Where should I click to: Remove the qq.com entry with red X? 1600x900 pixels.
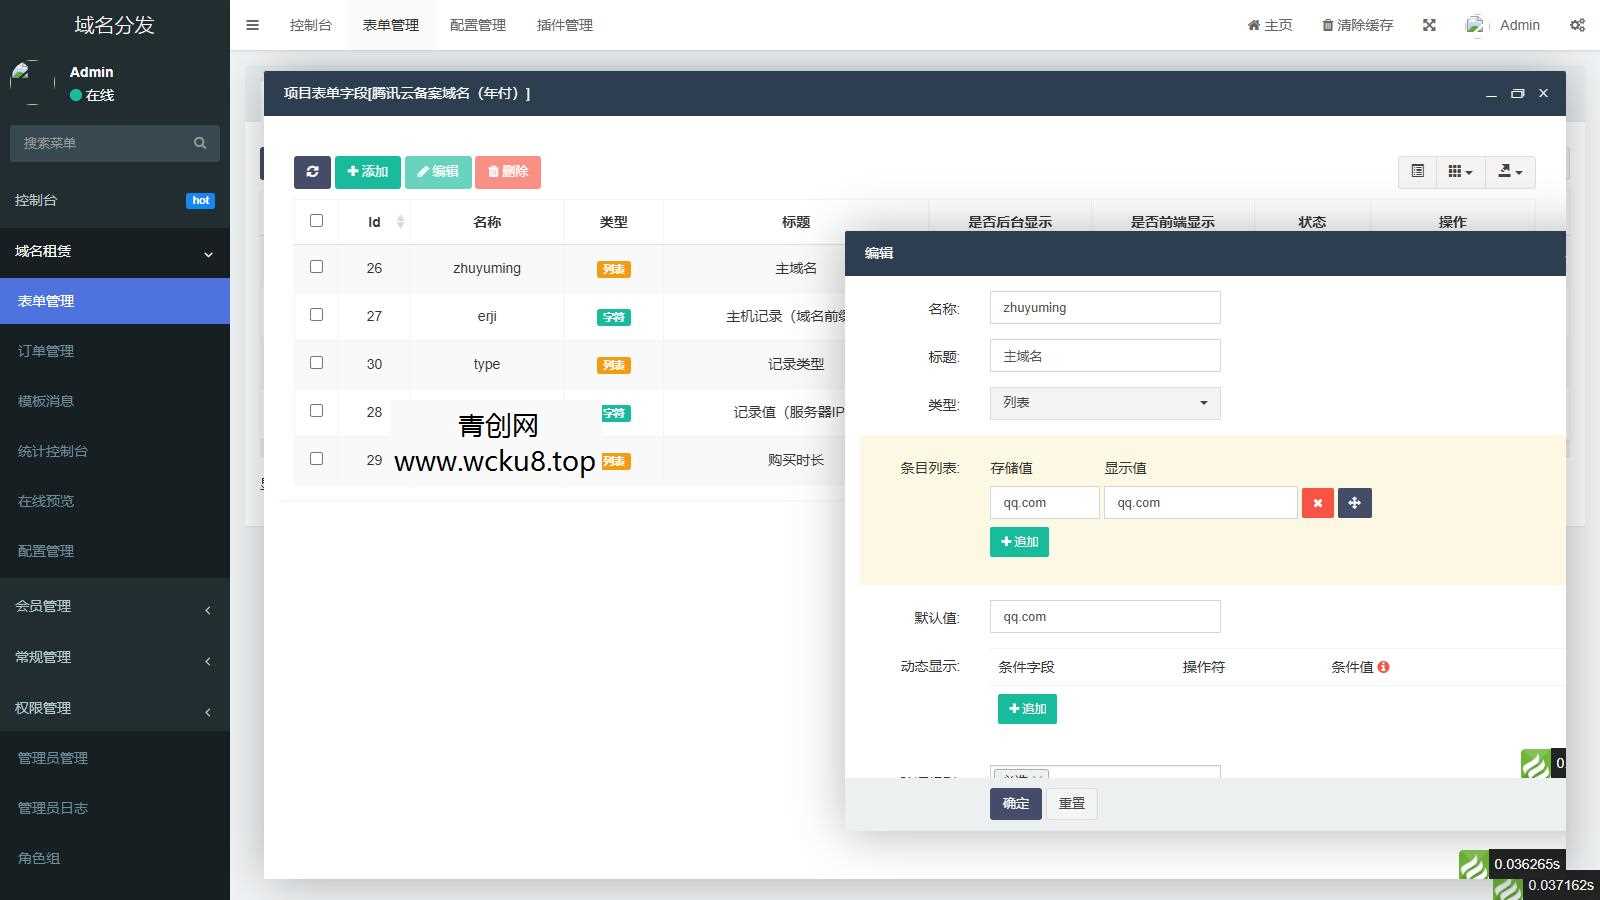1317,503
